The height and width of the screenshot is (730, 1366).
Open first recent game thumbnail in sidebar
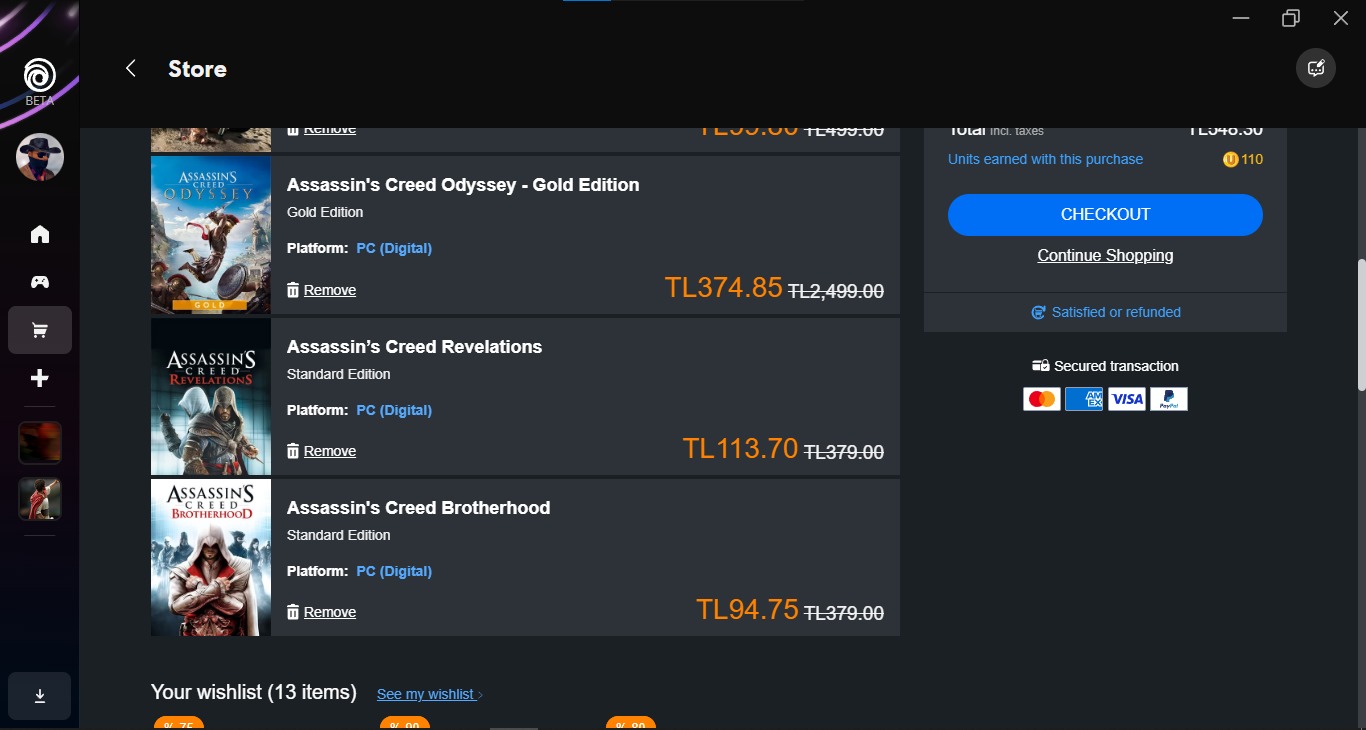click(x=40, y=443)
